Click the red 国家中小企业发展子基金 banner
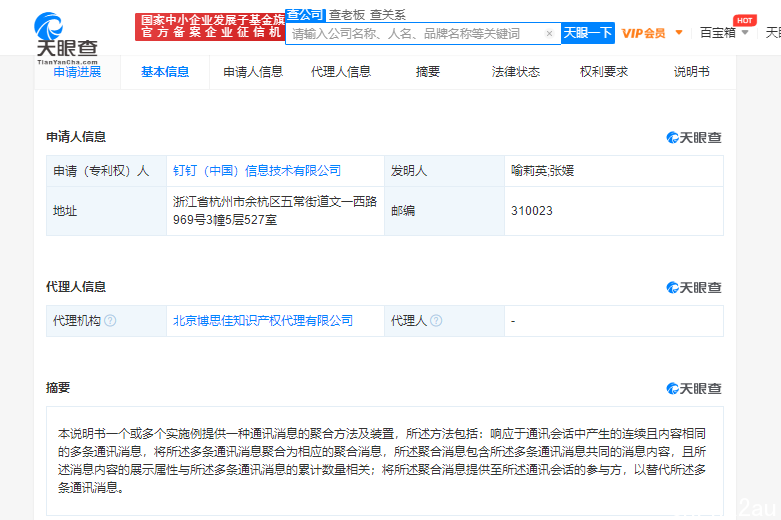781x520 pixels. tap(210, 26)
